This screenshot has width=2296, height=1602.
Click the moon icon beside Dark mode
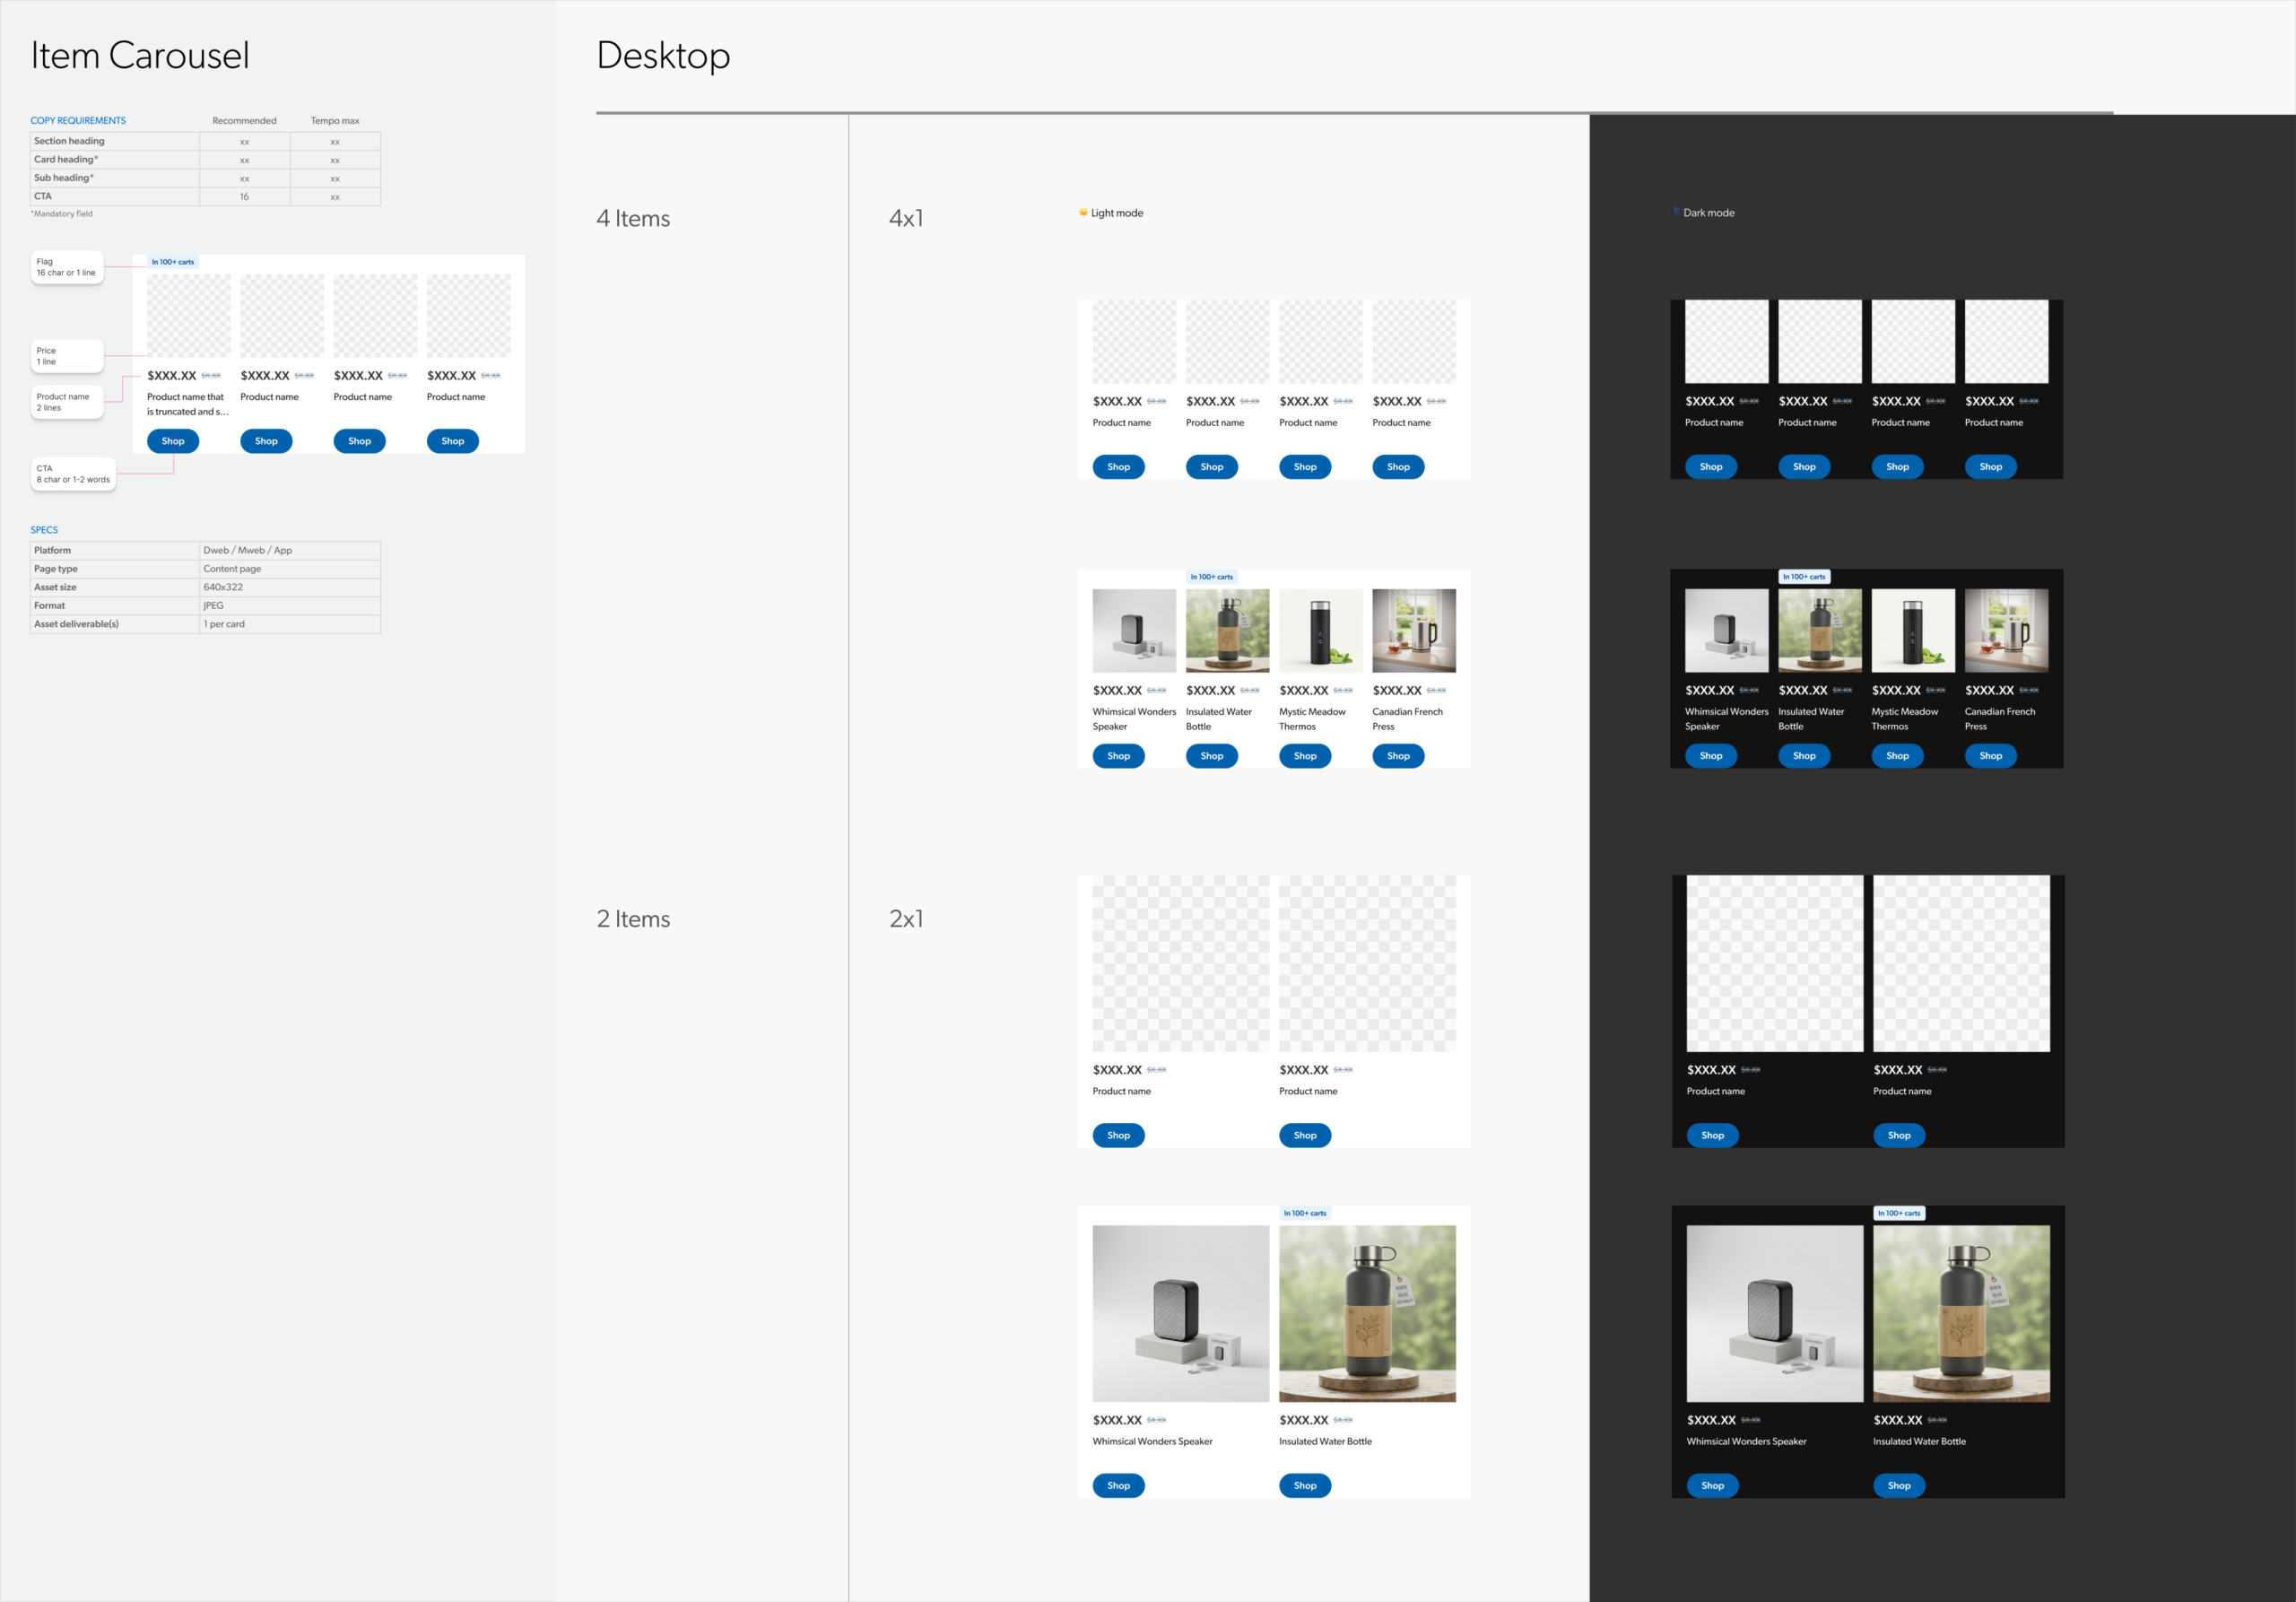1676,212
